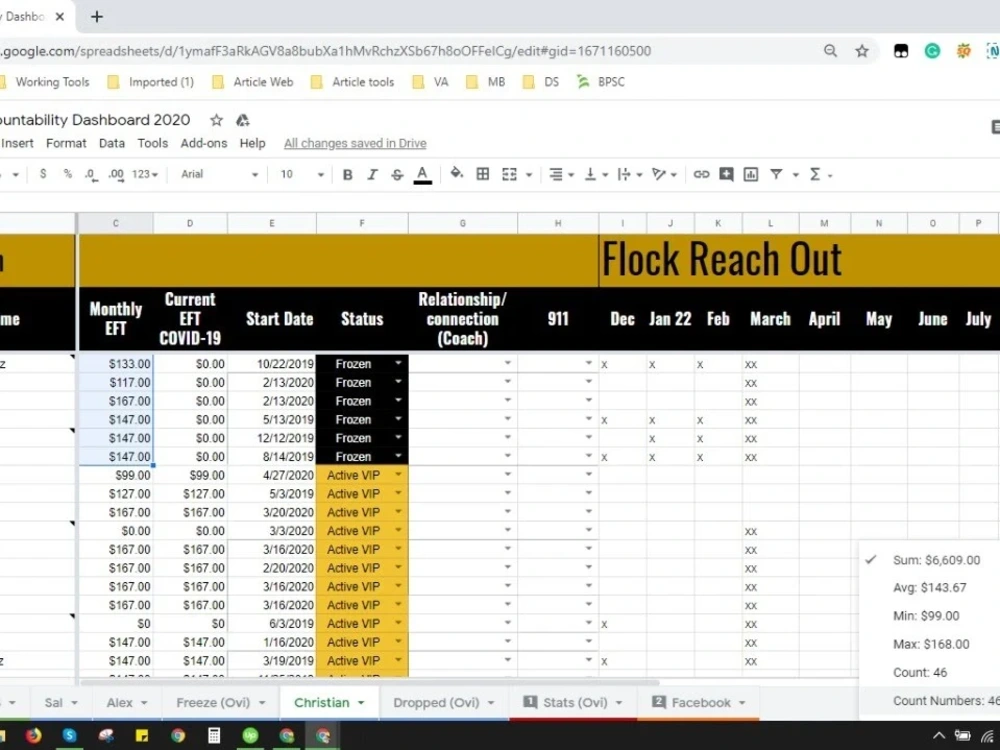Click the merge cells icon
The image size is (1000, 750).
(x=509, y=175)
